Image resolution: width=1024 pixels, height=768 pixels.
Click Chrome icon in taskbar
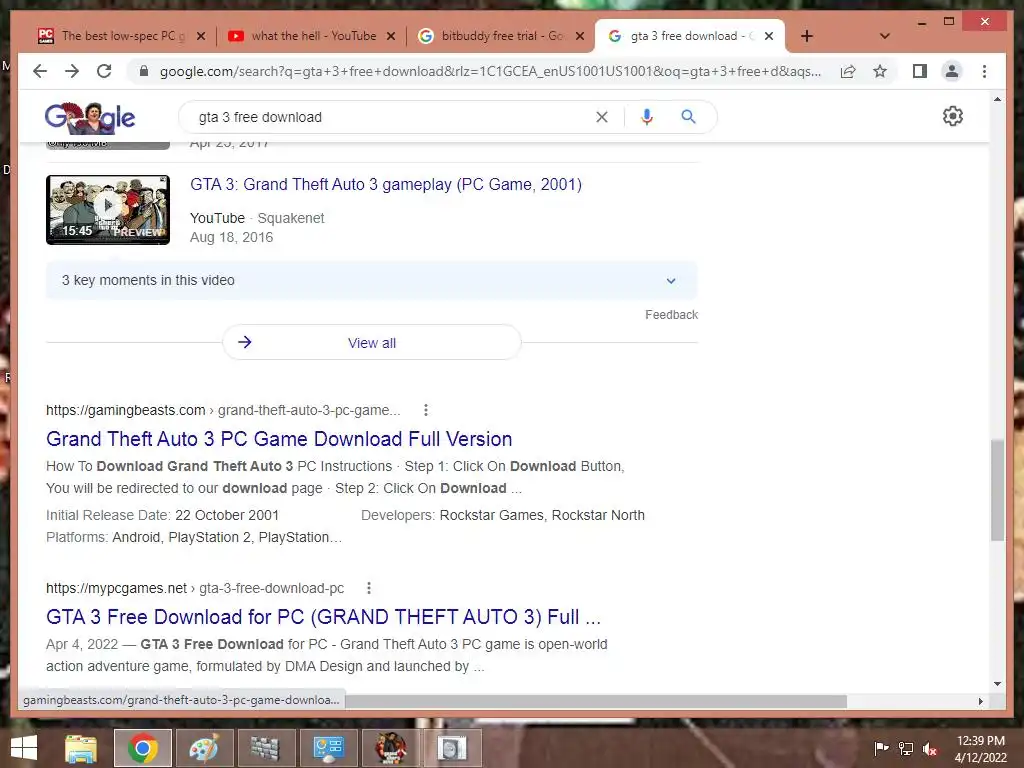tap(142, 748)
